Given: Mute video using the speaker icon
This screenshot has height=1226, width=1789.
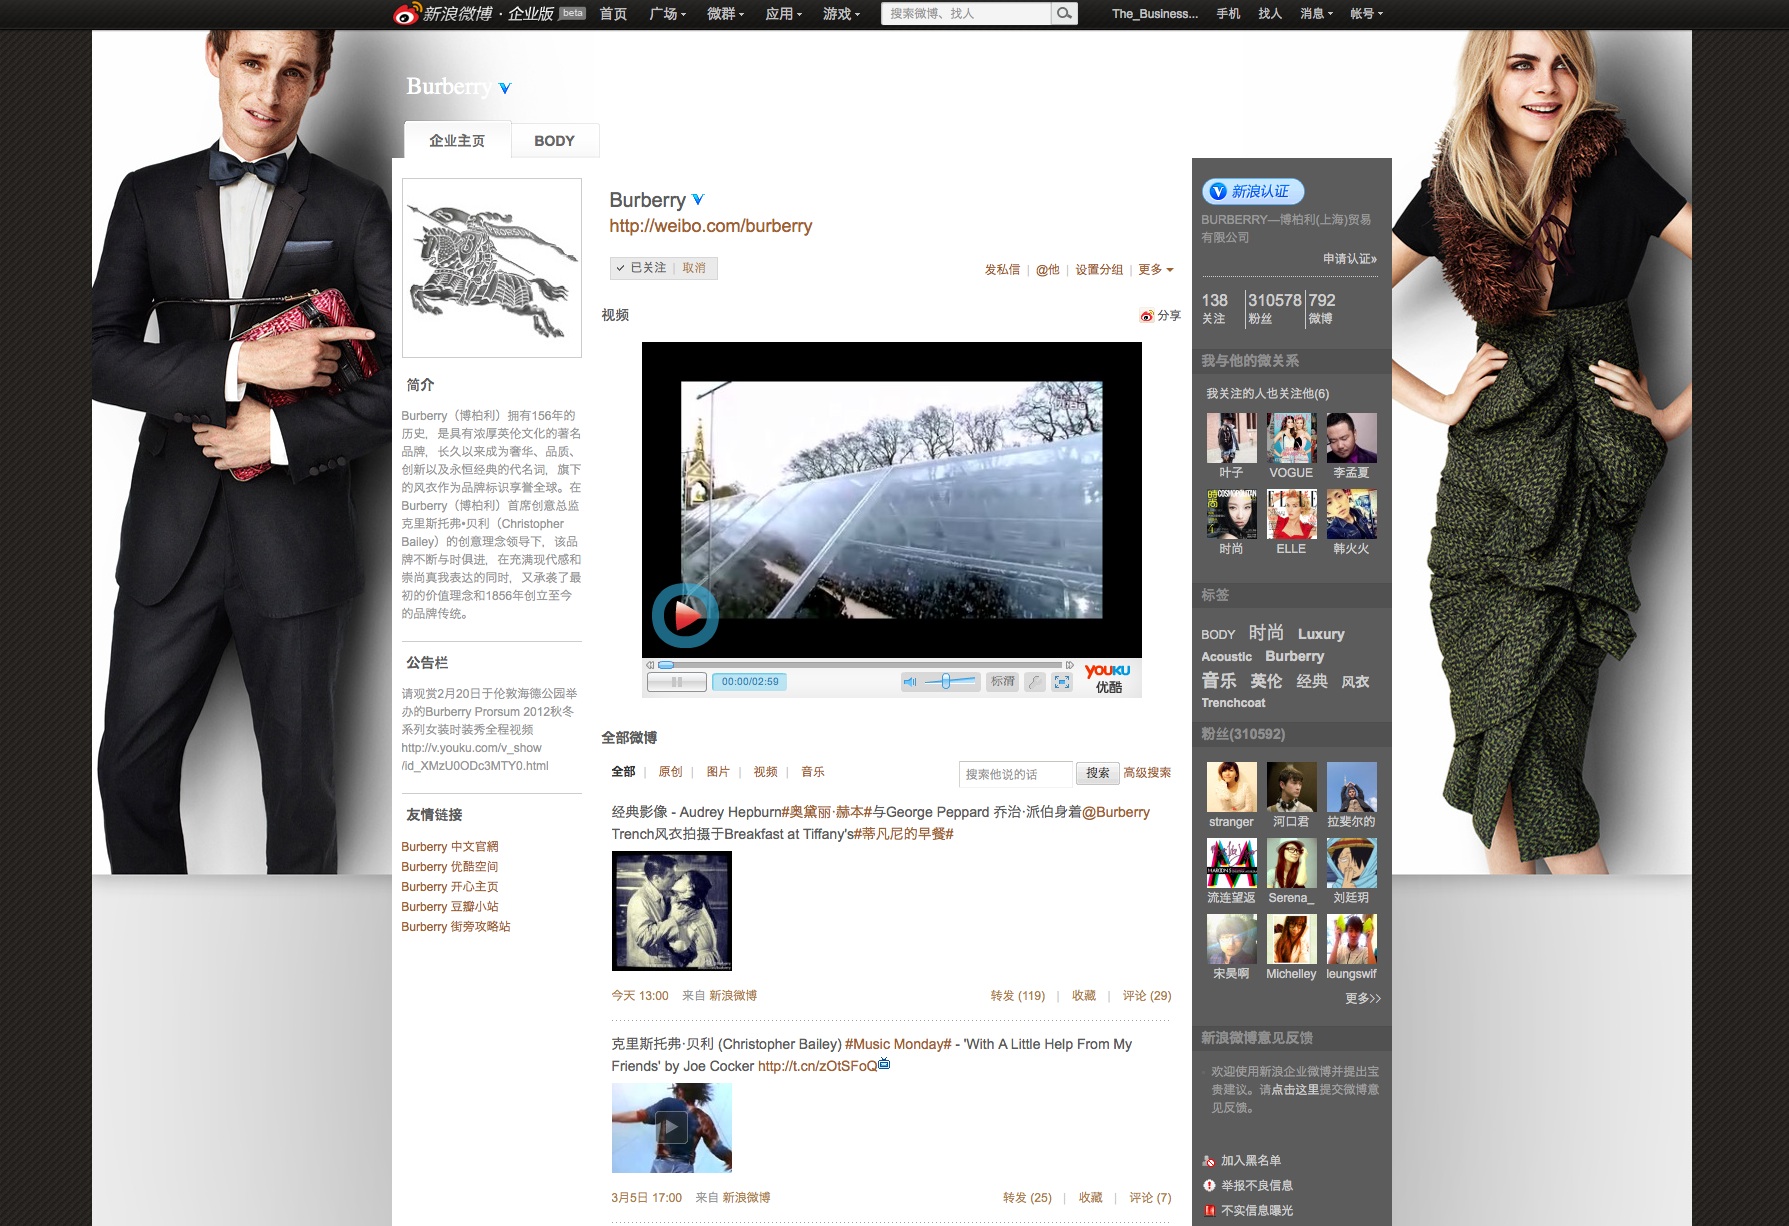Looking at the screenshot, I should click(910, 682).
